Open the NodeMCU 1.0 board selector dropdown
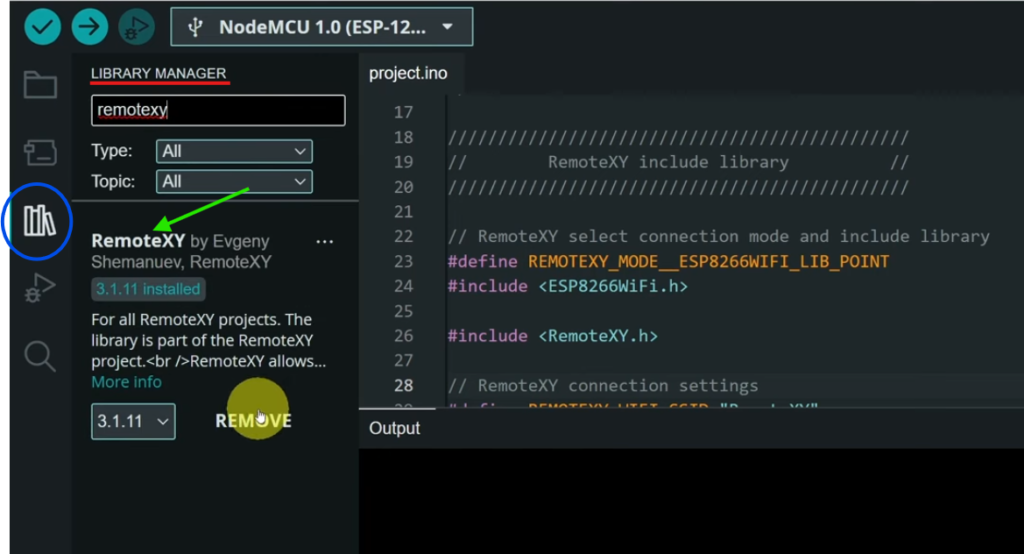This screenshot has height=554, width=1024. pyautogui.click(x=322, y=27)
